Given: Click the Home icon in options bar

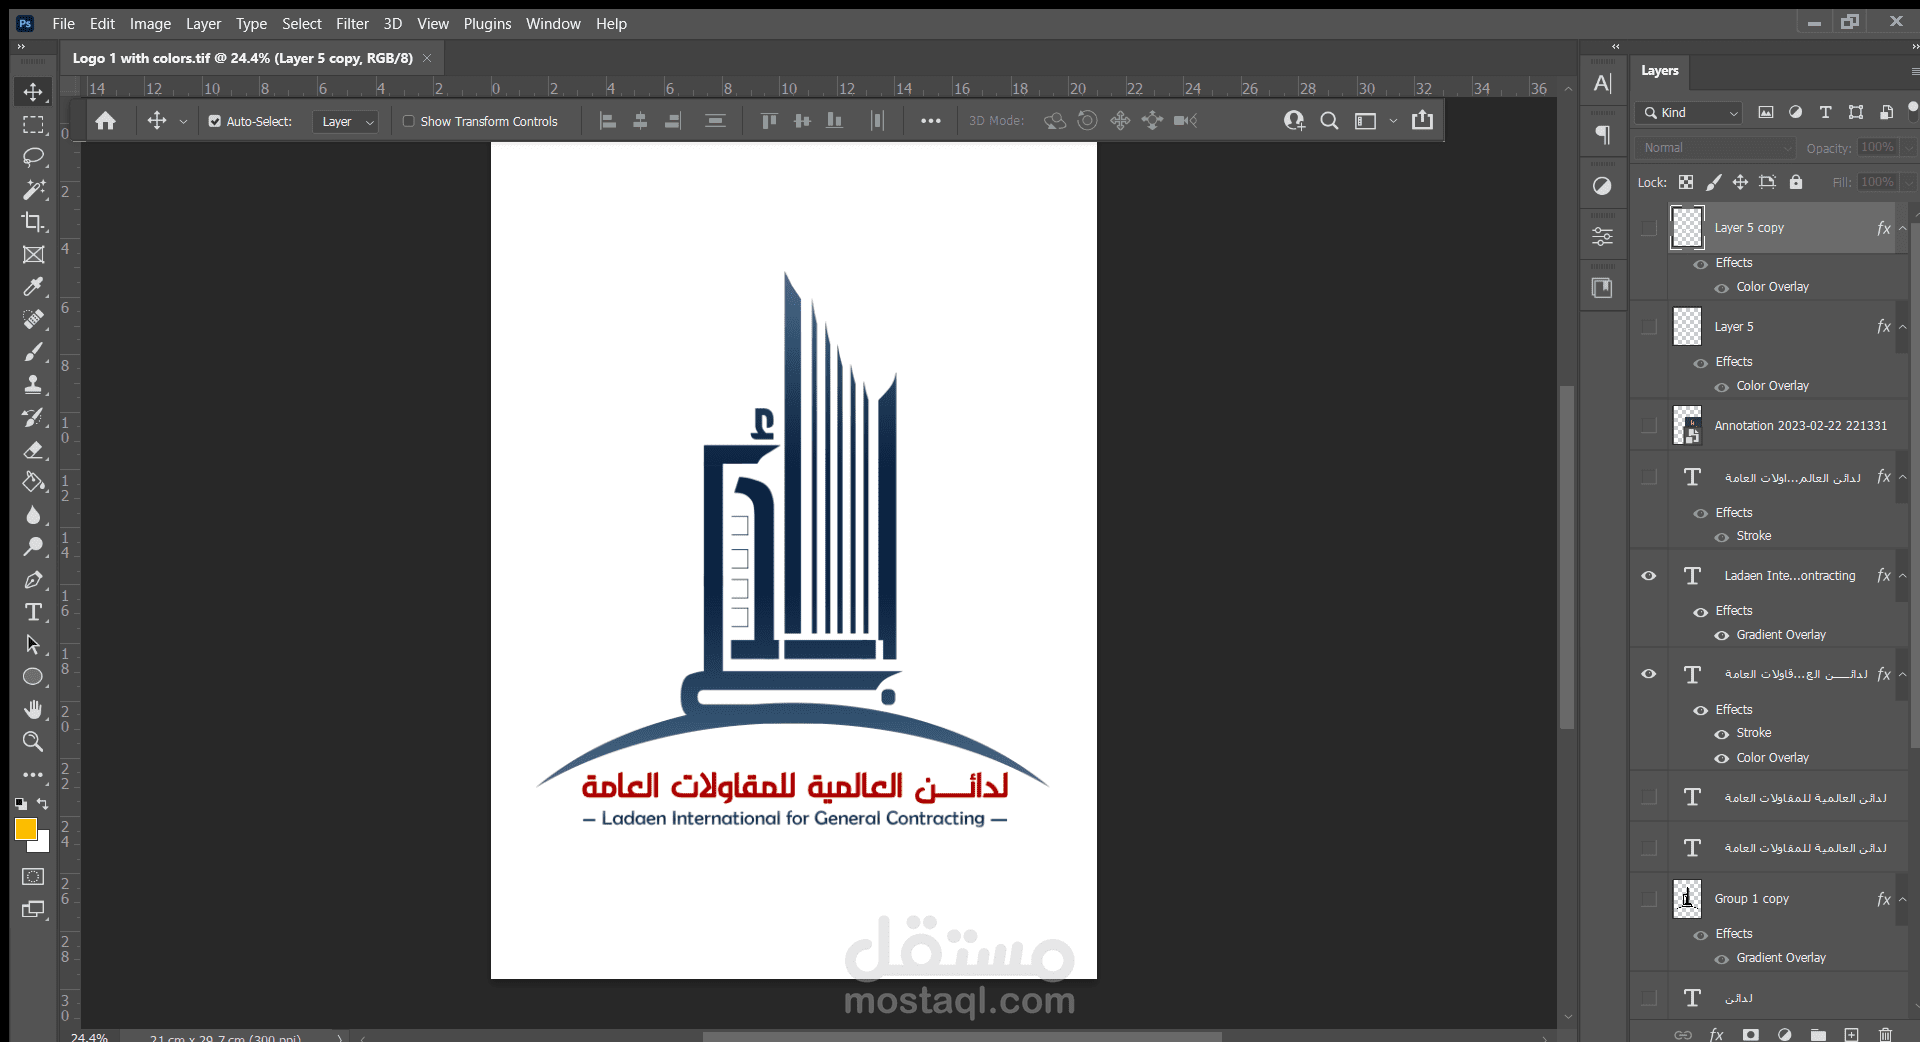Looking at the screenshot, I should click(x=105, y=121).
